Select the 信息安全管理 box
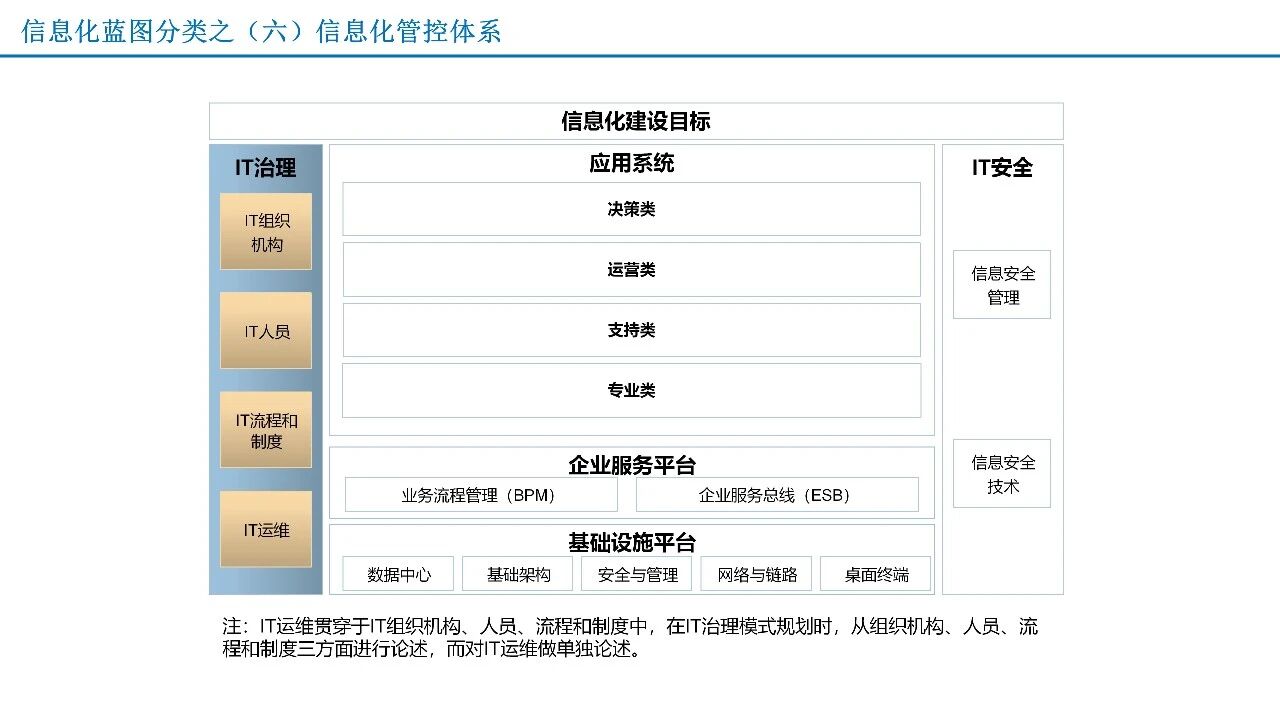This screenshot has height=720, width=1280. click(1002, 285)
